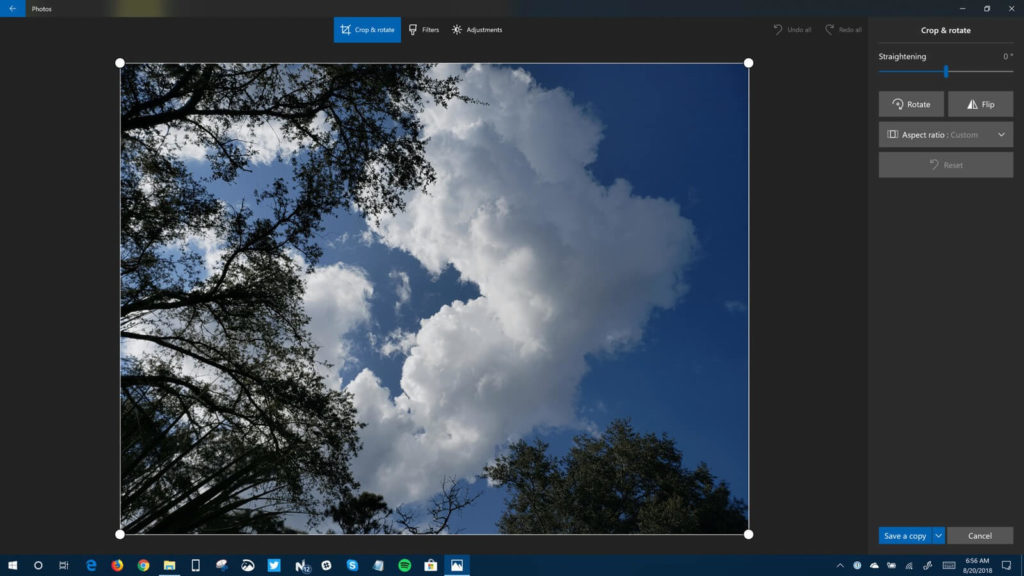This screenshot has width=1024, height=576.
Task: Open Spotify from the taskbar
Action: [404, 566]
